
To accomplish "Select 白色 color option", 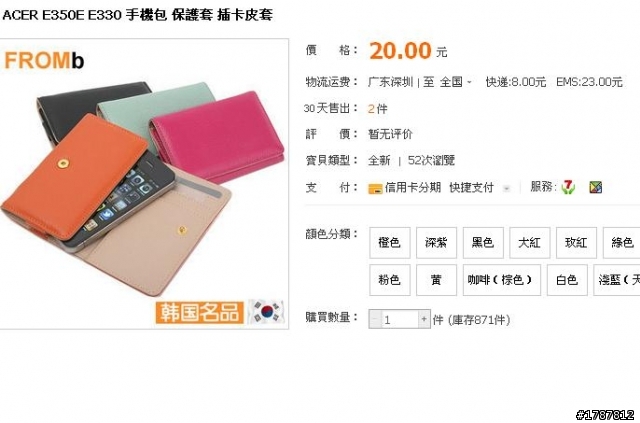I will [567, 280].
